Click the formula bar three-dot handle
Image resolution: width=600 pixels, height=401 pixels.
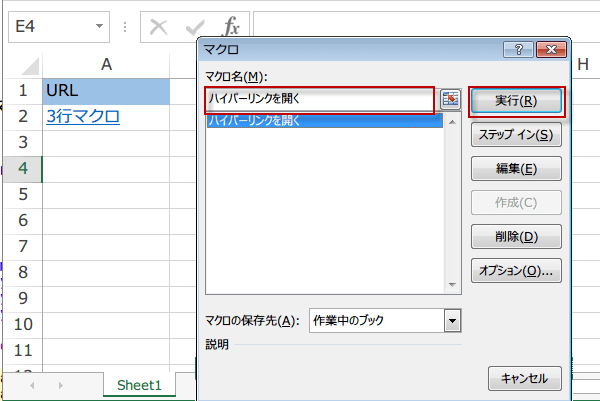[125, 27]
